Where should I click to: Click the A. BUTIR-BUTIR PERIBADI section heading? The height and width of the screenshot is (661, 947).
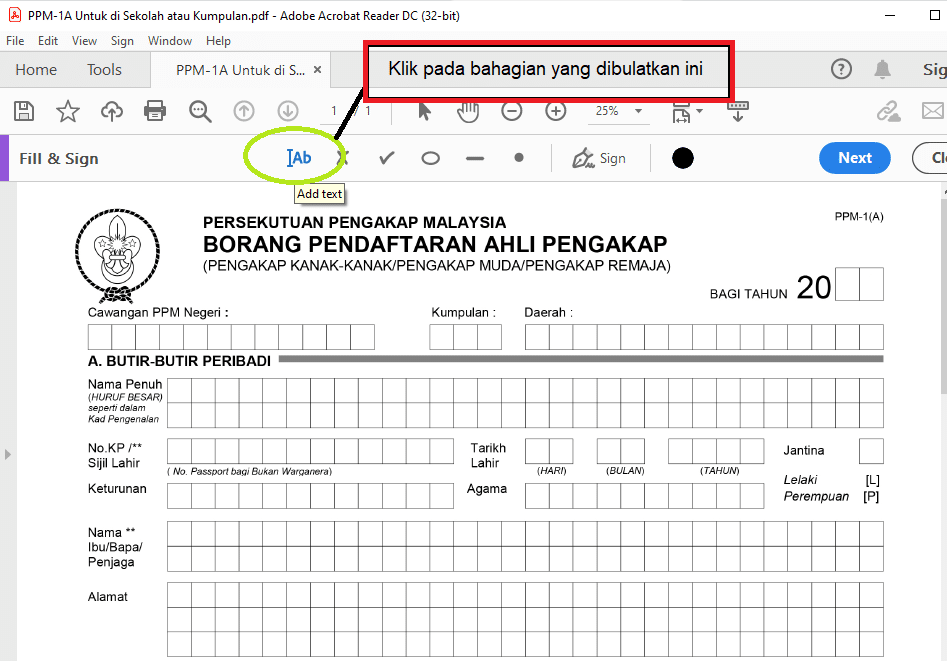pos(179,361)
